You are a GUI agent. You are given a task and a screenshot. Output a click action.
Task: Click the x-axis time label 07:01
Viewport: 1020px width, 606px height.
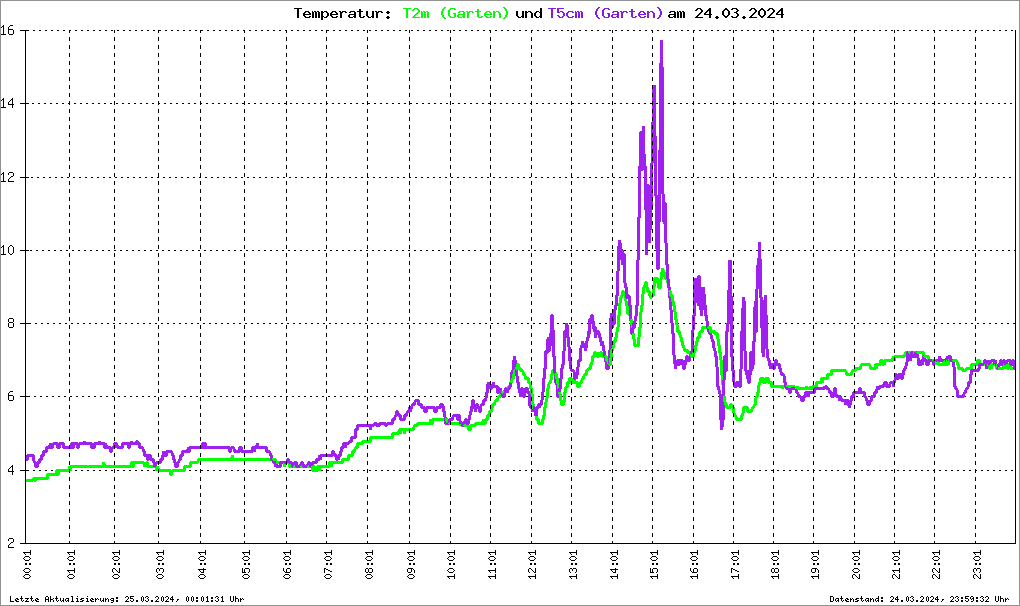pyautogui.click(x=328, y=564)
